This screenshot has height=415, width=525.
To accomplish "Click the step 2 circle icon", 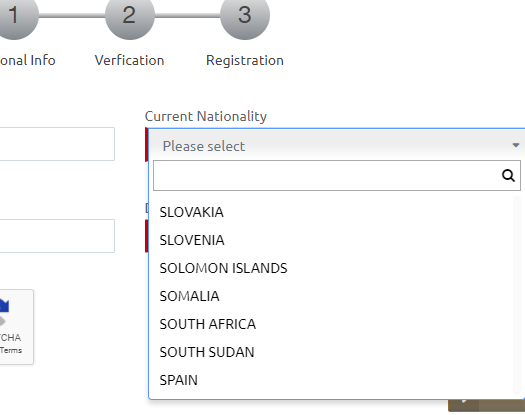I will click(x=130, y=15).
